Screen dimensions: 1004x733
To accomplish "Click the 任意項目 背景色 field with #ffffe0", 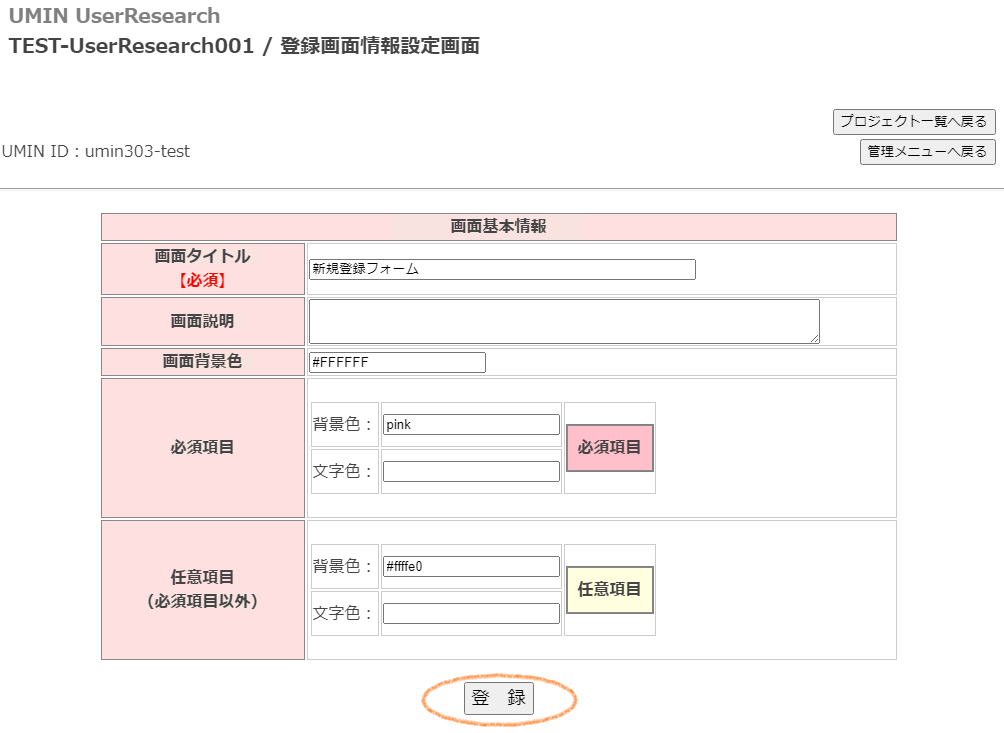I will point(471,567).
